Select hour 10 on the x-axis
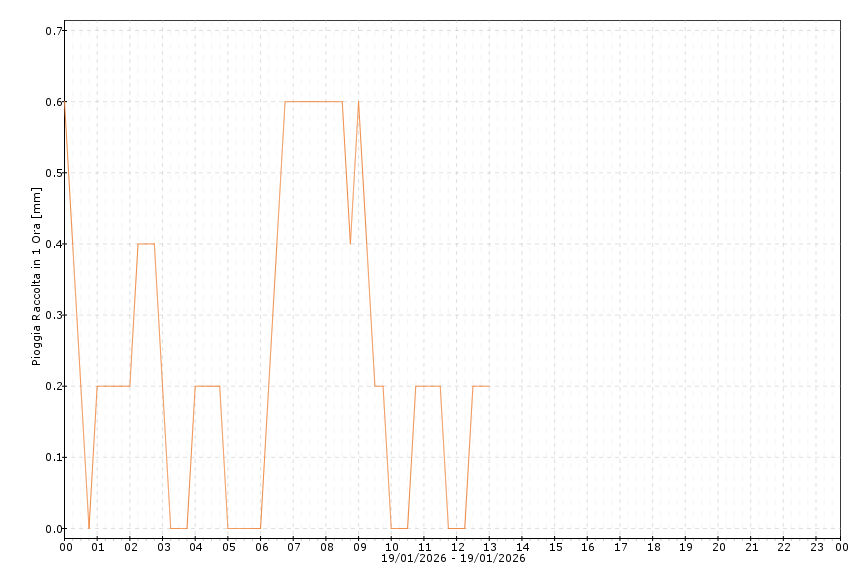This screenshot has height=573, width=860. point(391,547)
